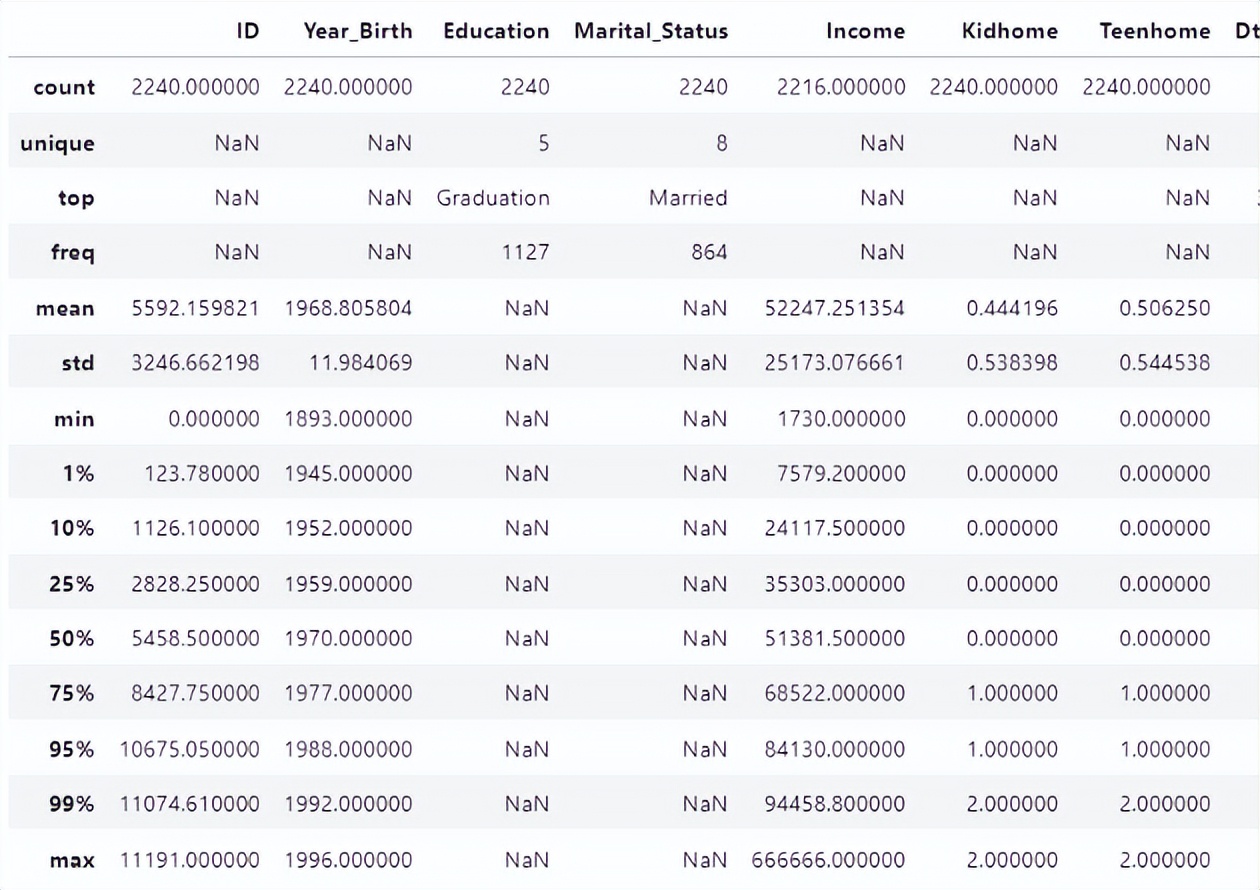
Task: Click the Education freq value 1127
Action: click(x=525, y=253)
